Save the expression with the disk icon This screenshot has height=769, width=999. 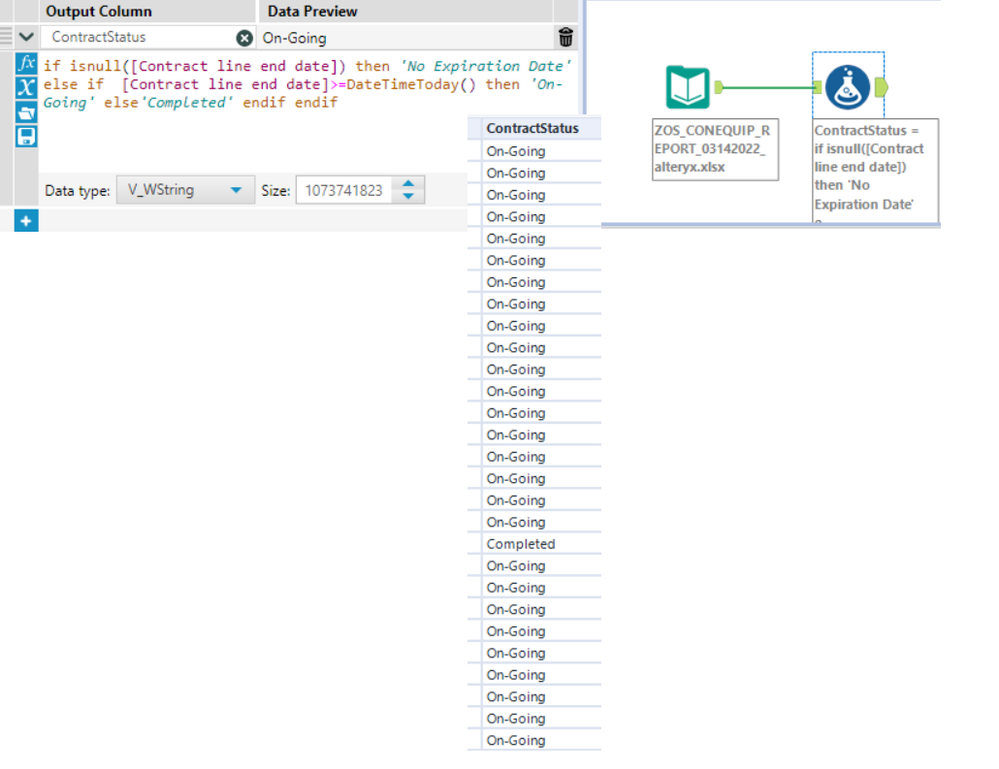pyautogui.click(x=26, y=136)
